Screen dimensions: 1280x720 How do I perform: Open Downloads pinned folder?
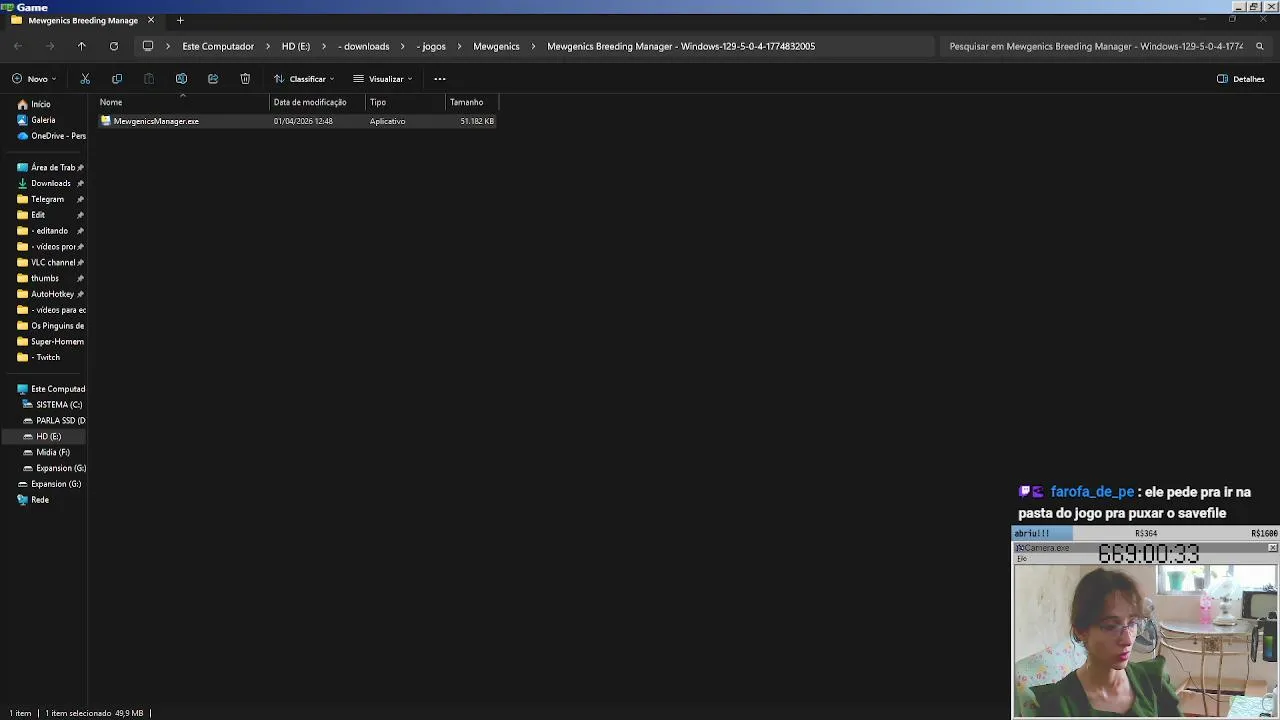[51, 183]
